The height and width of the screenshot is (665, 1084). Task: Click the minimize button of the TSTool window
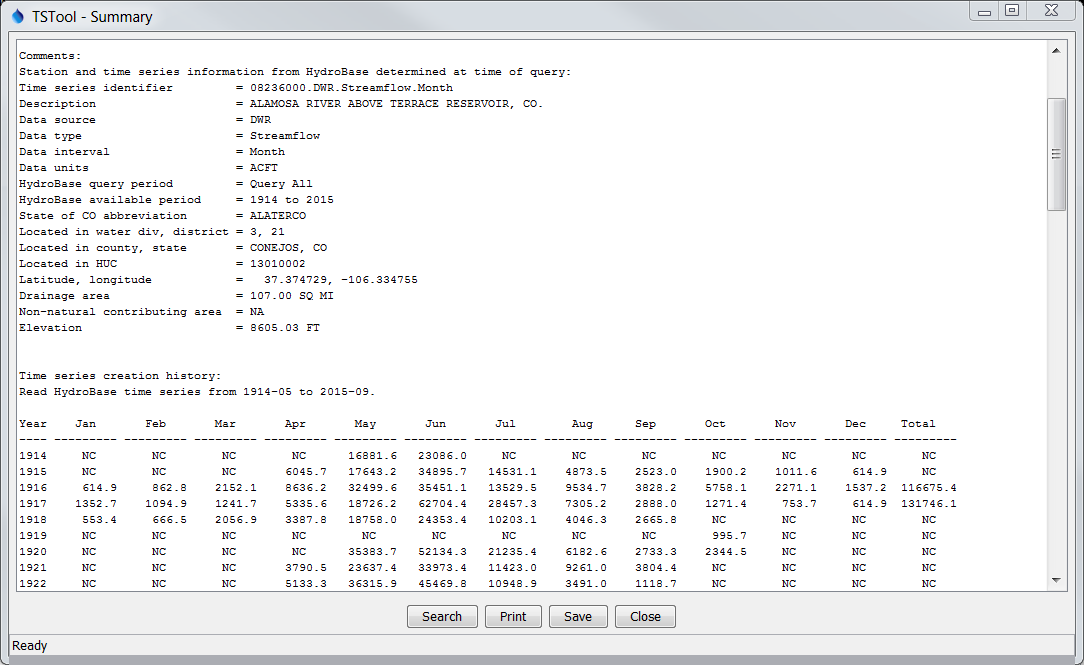[x=983, y=10]
